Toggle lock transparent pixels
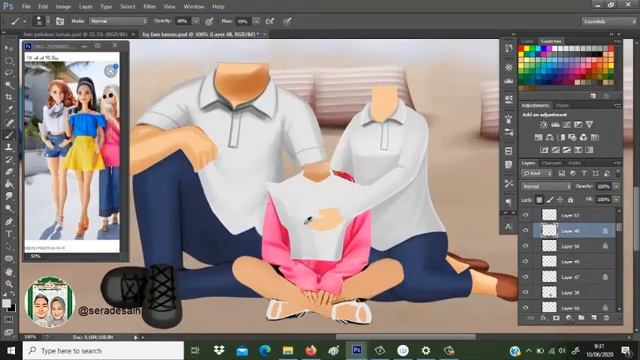Screen dimensions: 640x360 coord(539,200)
